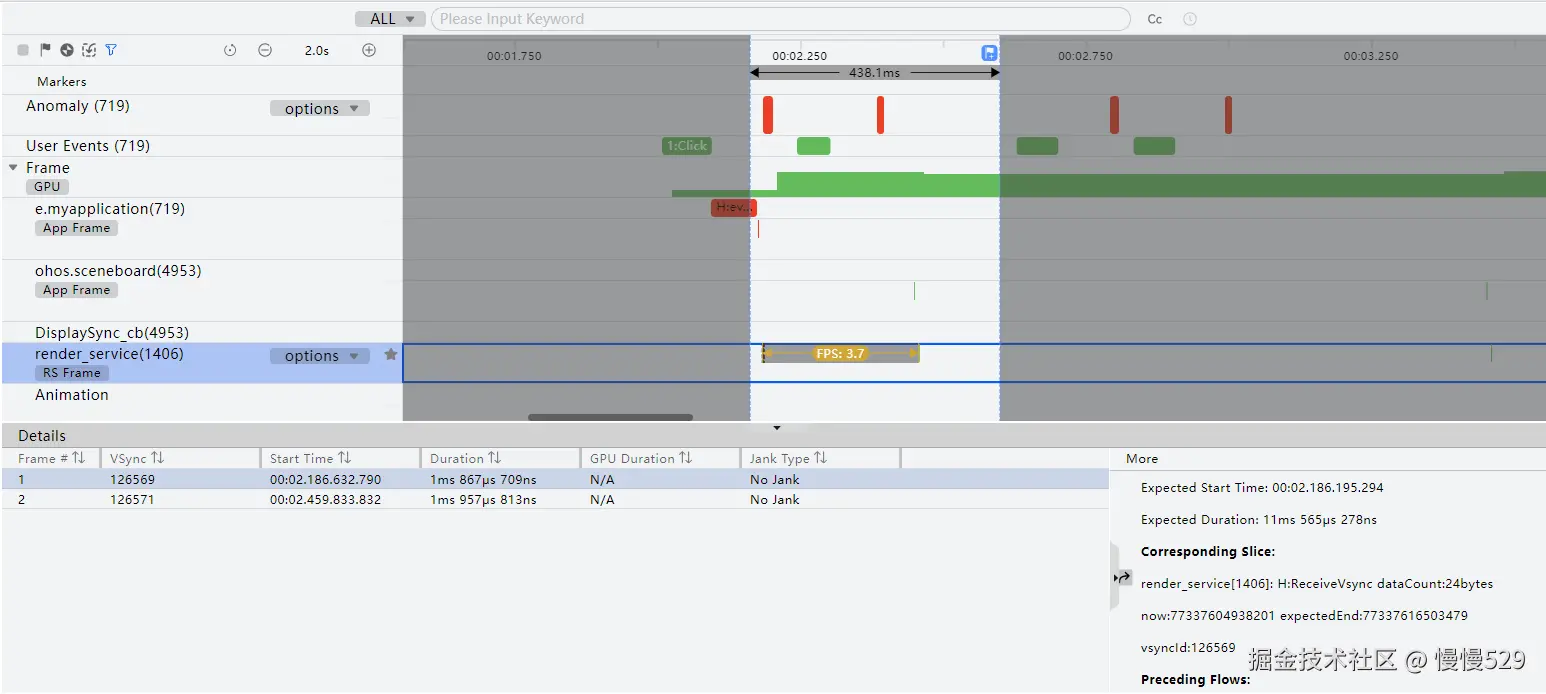Click the dark circular quartered icon
Screen dimensions: 1546x694
coord(67,50)
